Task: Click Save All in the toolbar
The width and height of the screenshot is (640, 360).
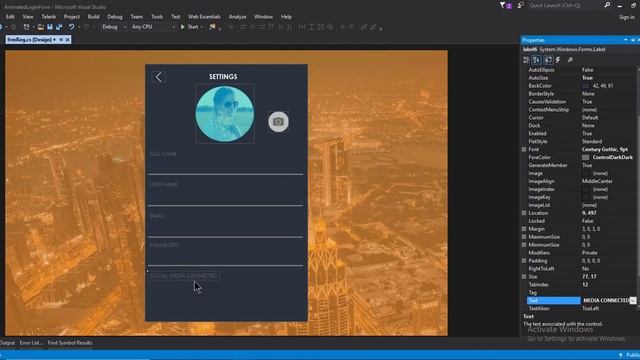Action: pos(59,27)
